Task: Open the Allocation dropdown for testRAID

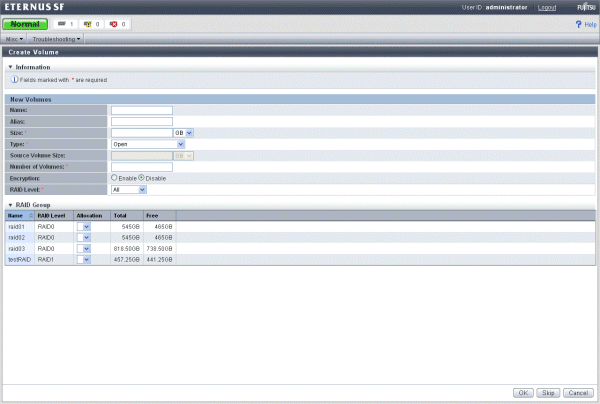Action: pyautogui.click(x=83, y=260)
